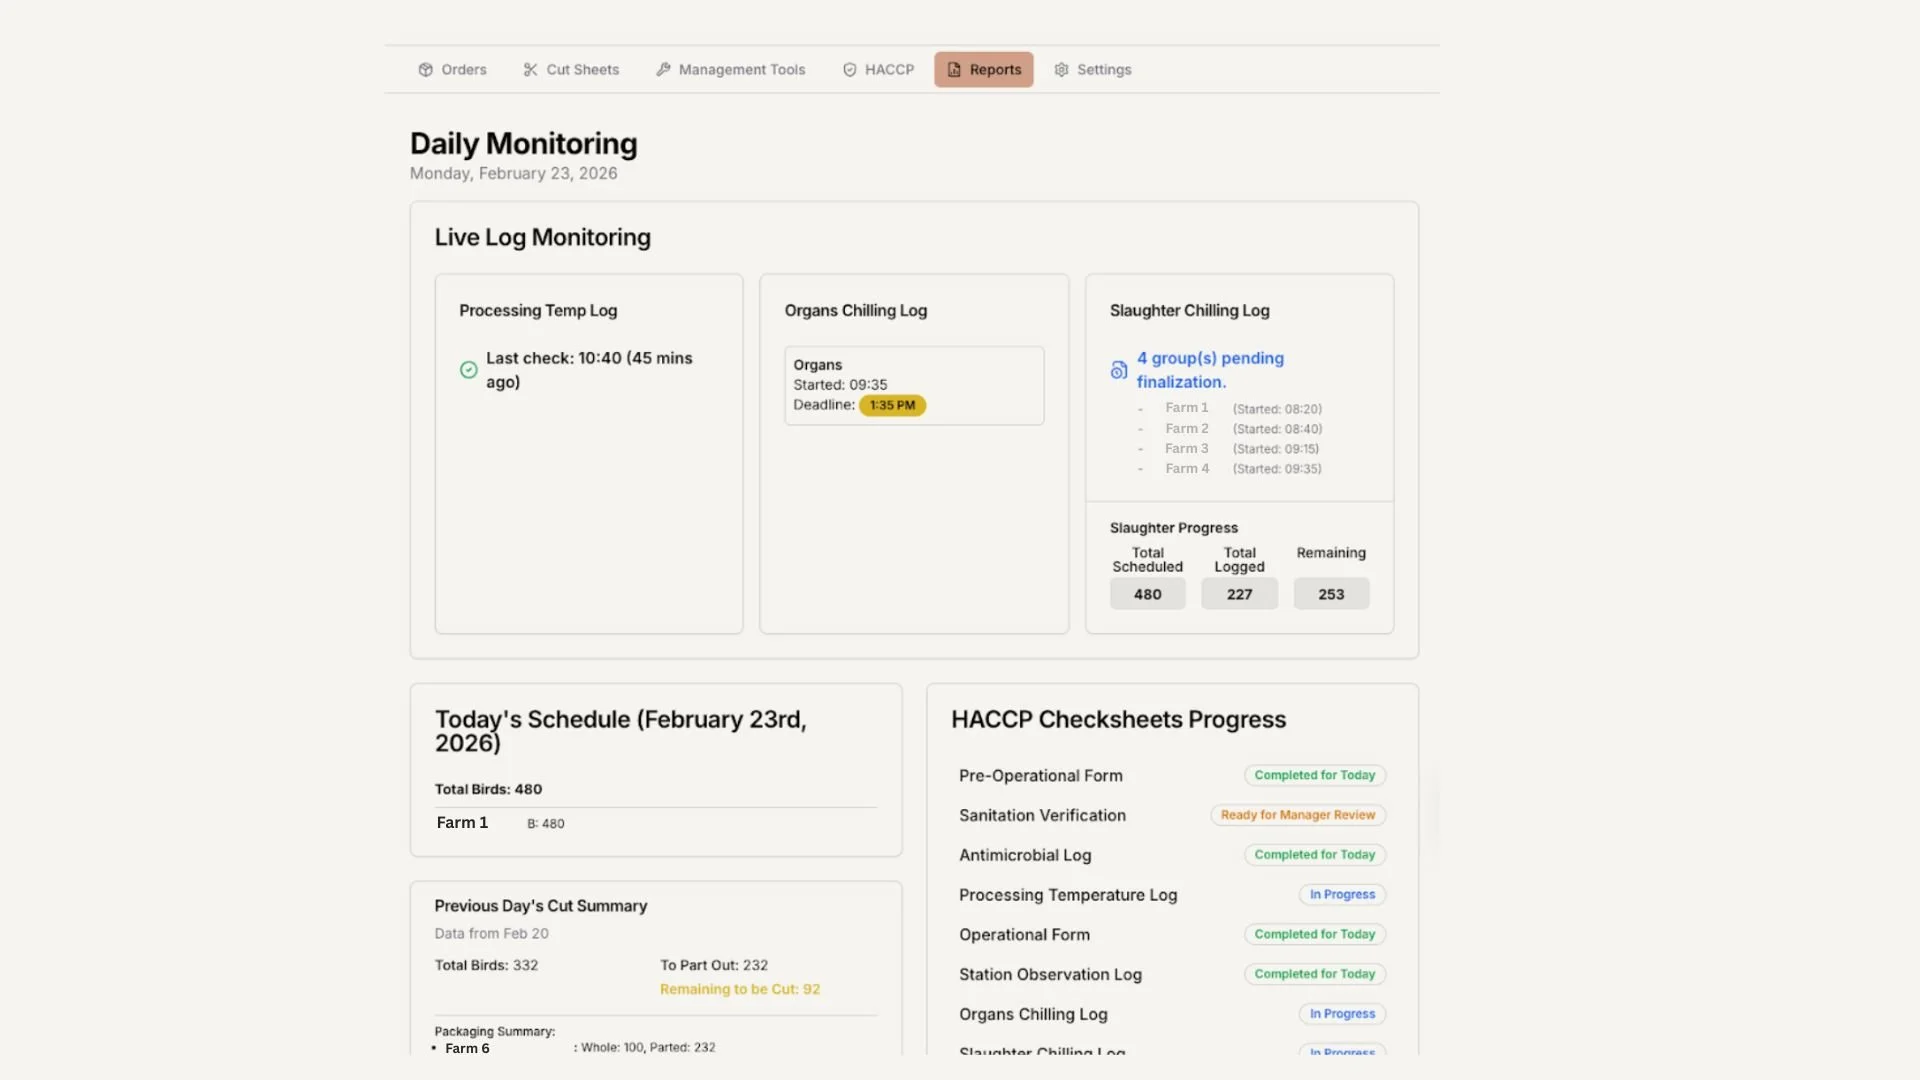Select Farm 1 in today's schedule
Viewport: 1920px width, 1080px height.
click(462, 823)
